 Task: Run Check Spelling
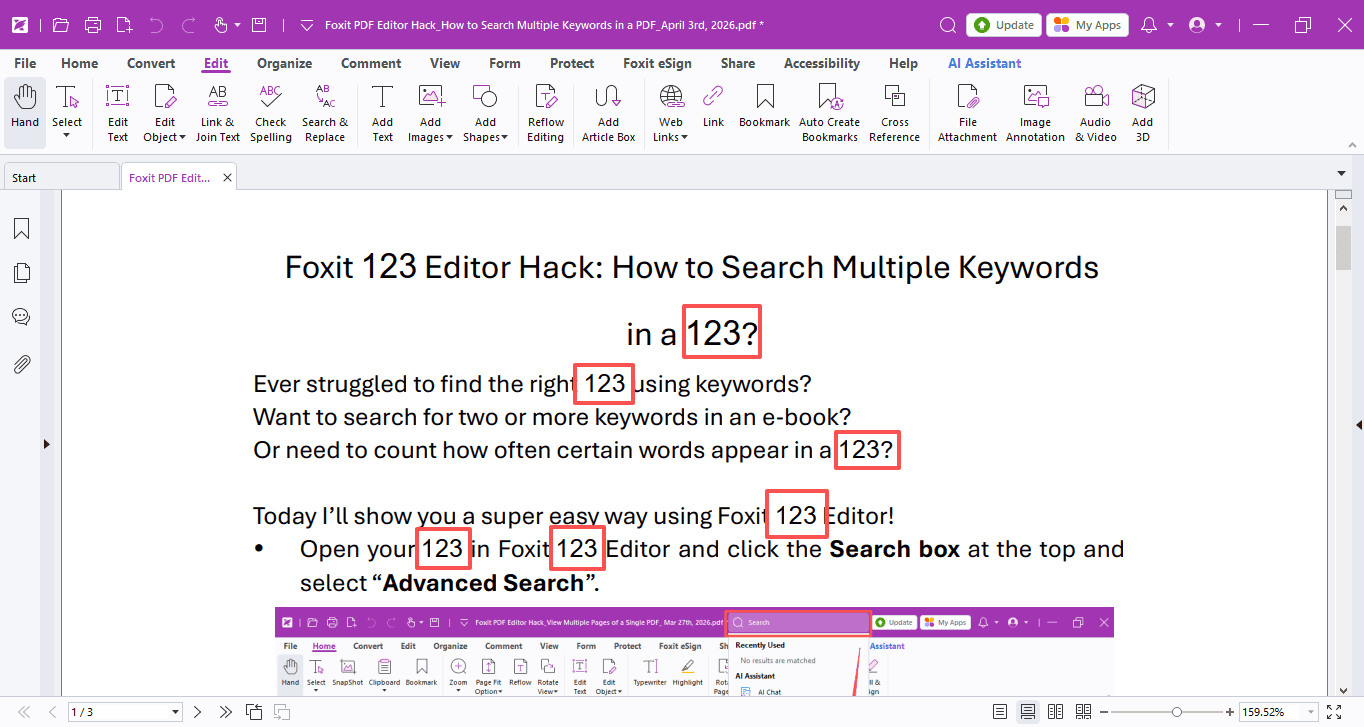(270, 113)
